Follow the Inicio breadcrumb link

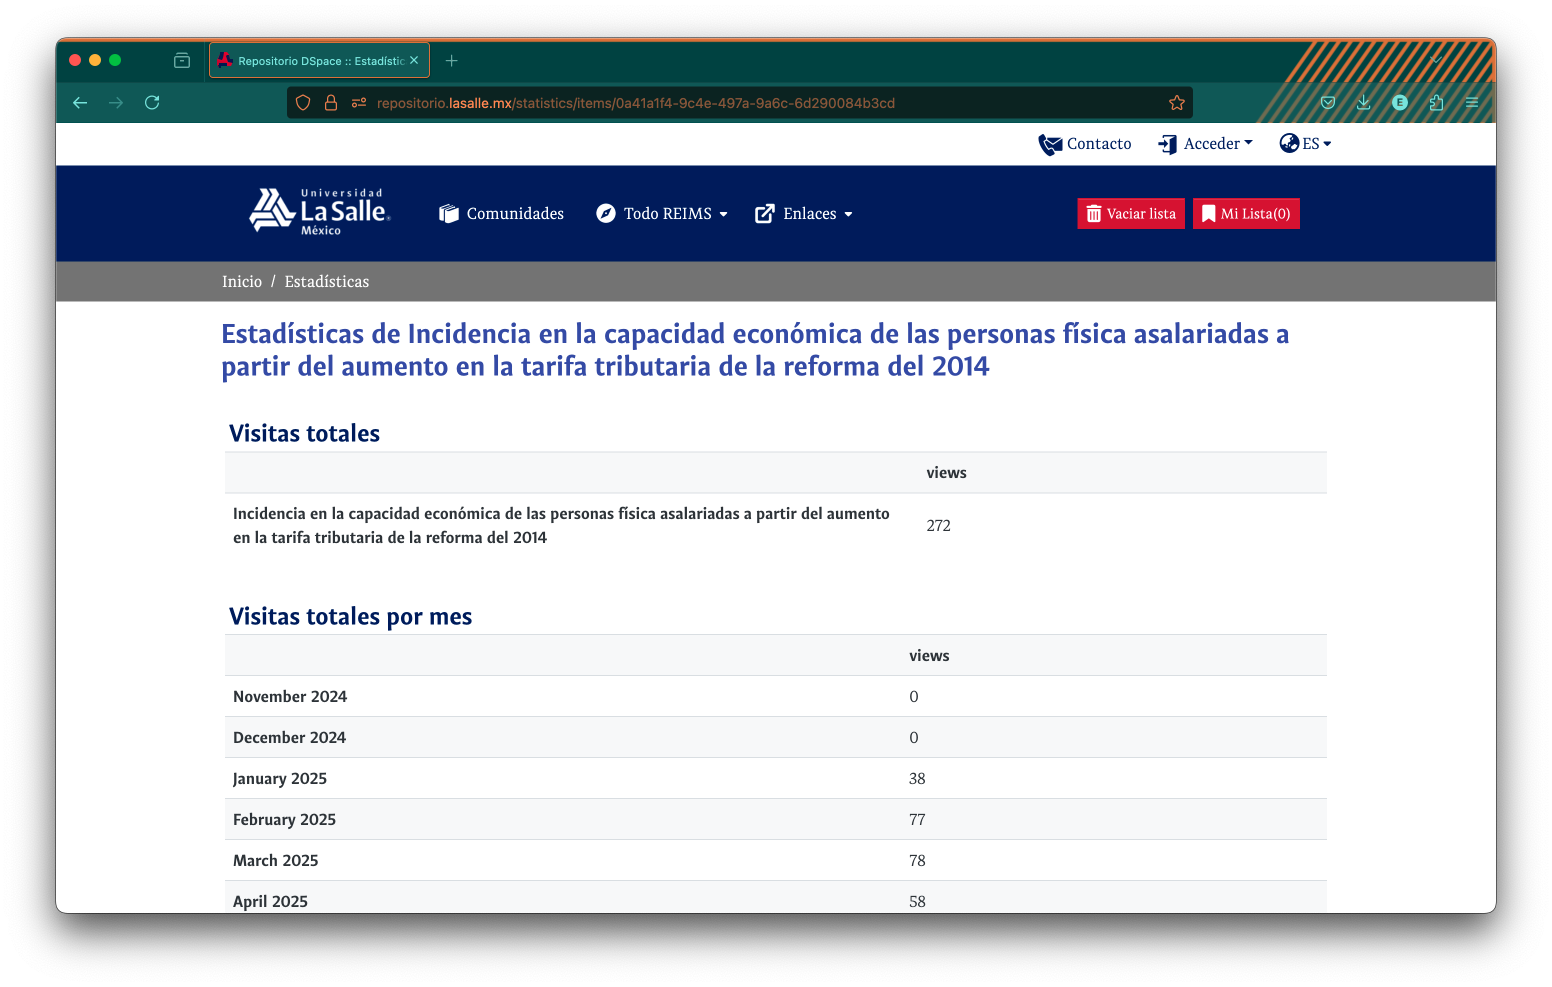(x=242, y=282)
